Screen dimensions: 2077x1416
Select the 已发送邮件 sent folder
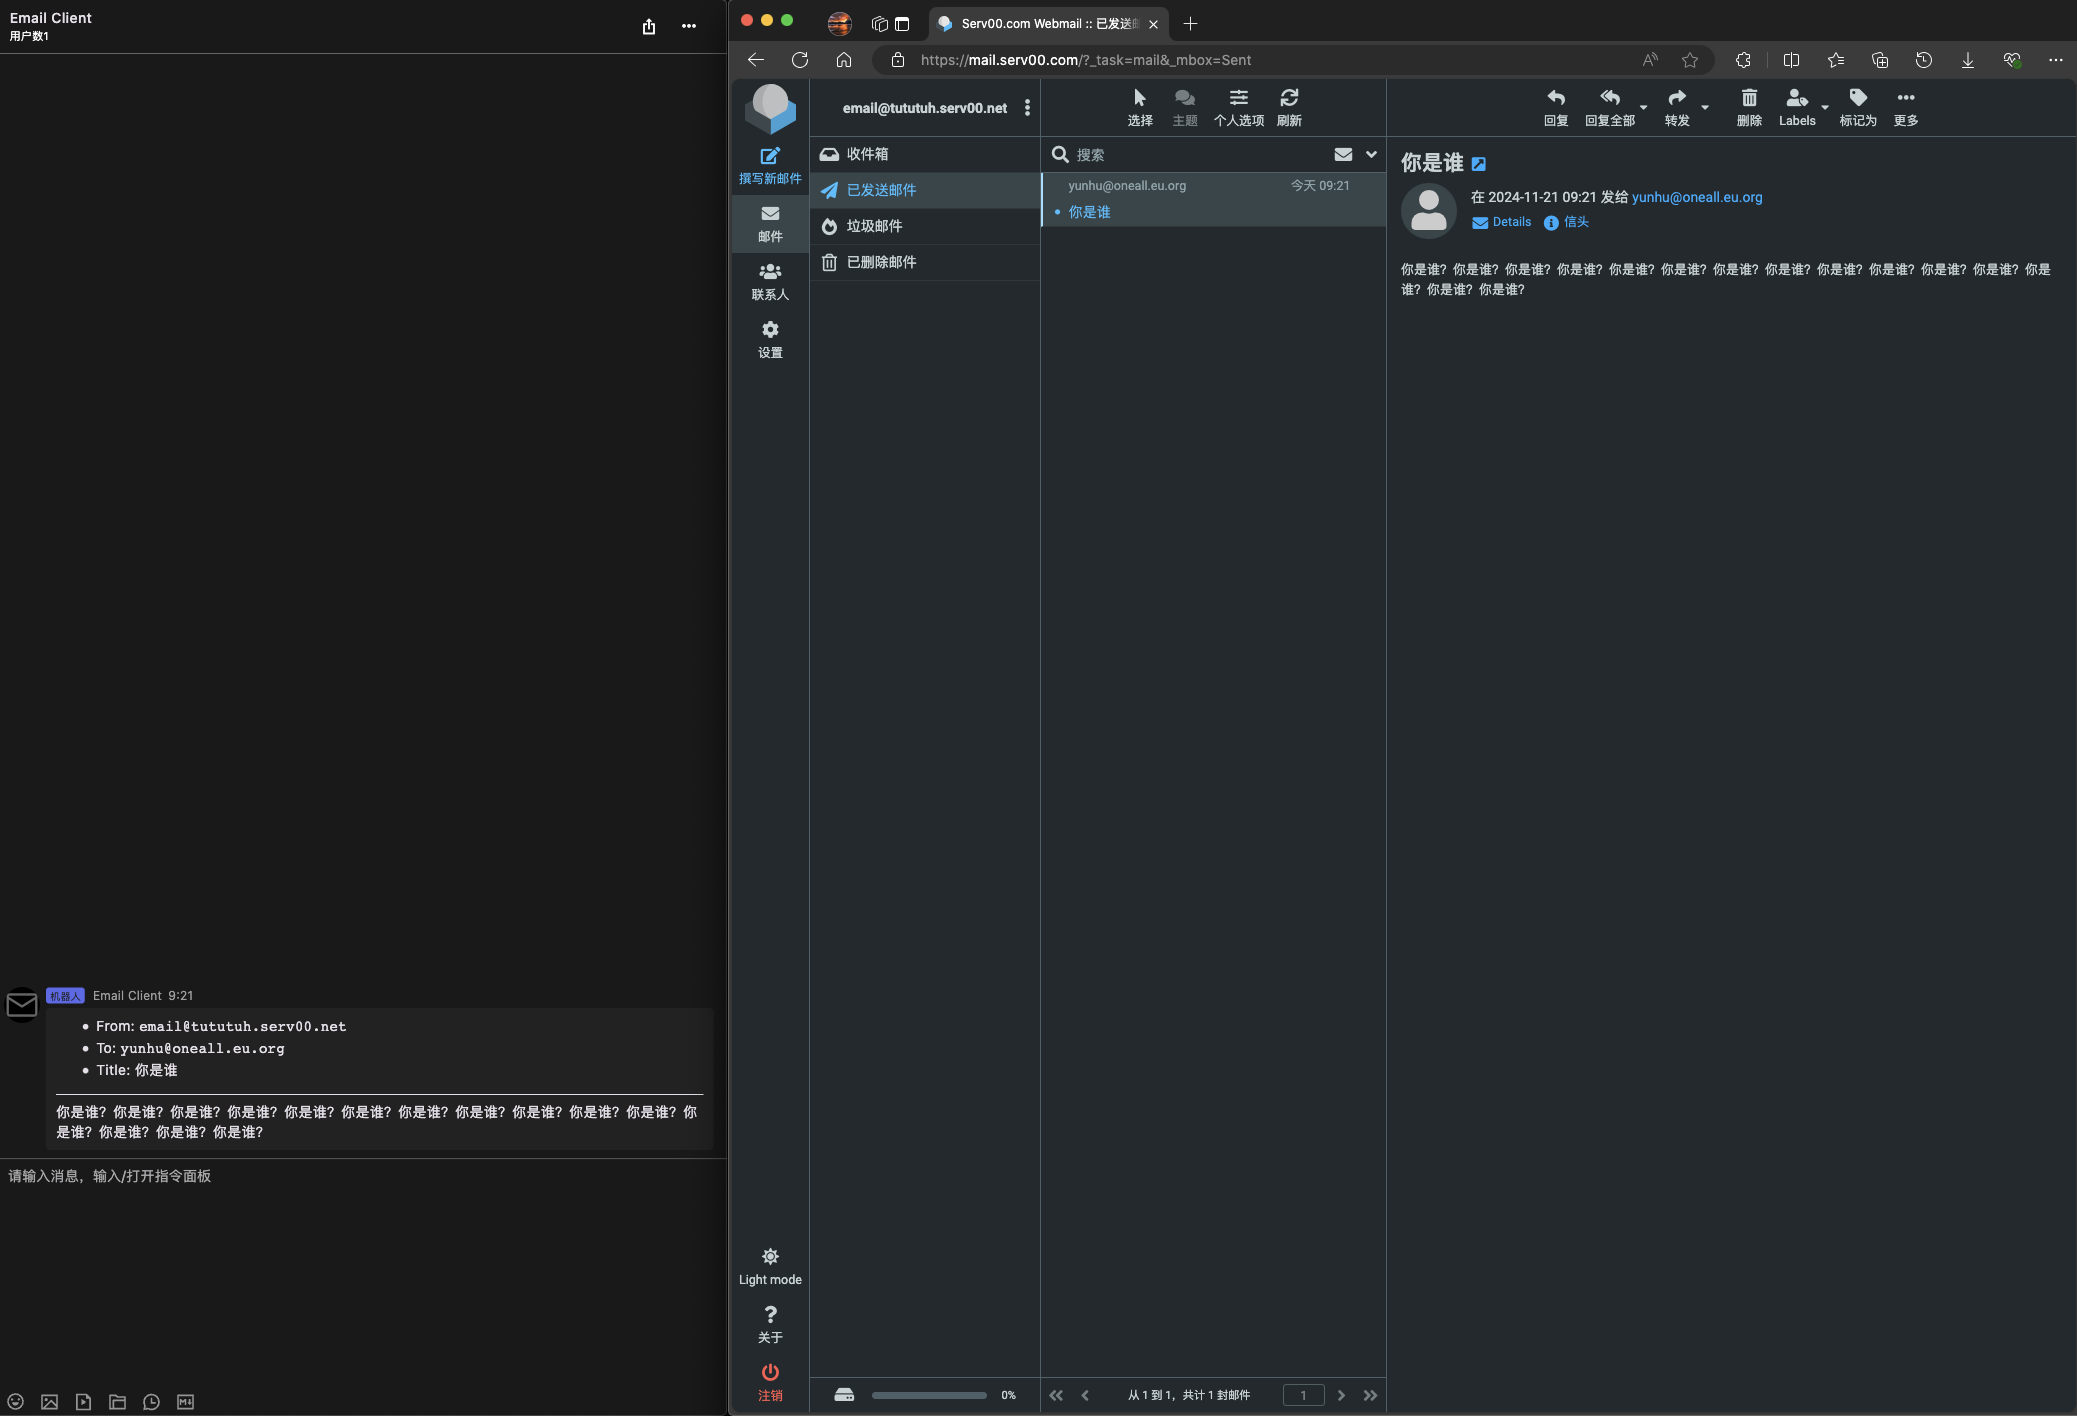click(925, 190)
